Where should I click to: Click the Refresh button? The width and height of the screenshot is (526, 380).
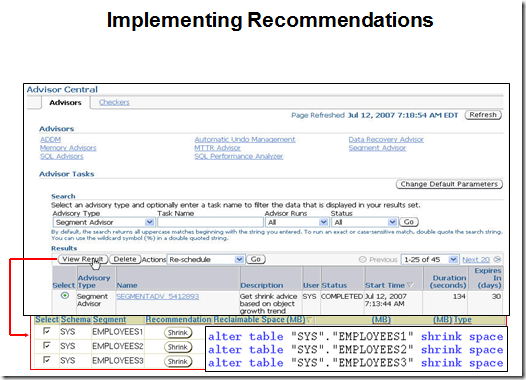click(483, 115)
